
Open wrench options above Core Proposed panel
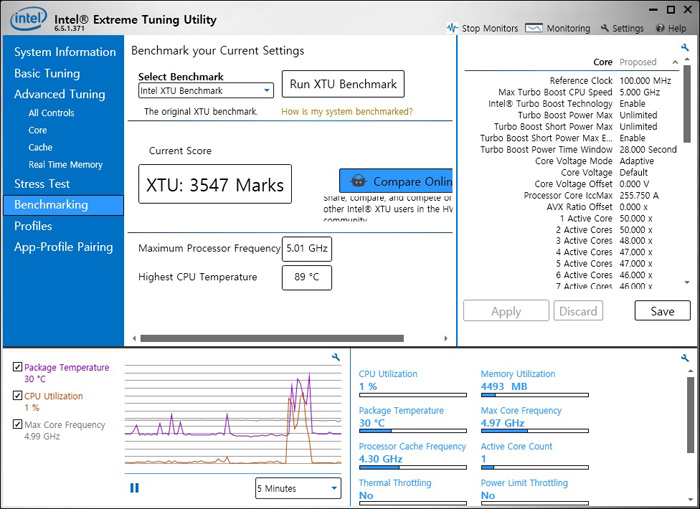(685, 47)
